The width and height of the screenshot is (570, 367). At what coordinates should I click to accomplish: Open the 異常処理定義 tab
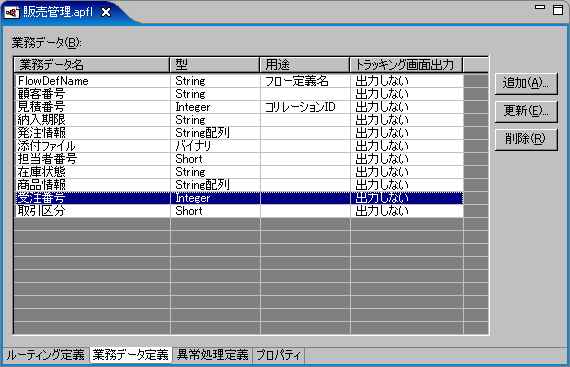tap(213, 355)
